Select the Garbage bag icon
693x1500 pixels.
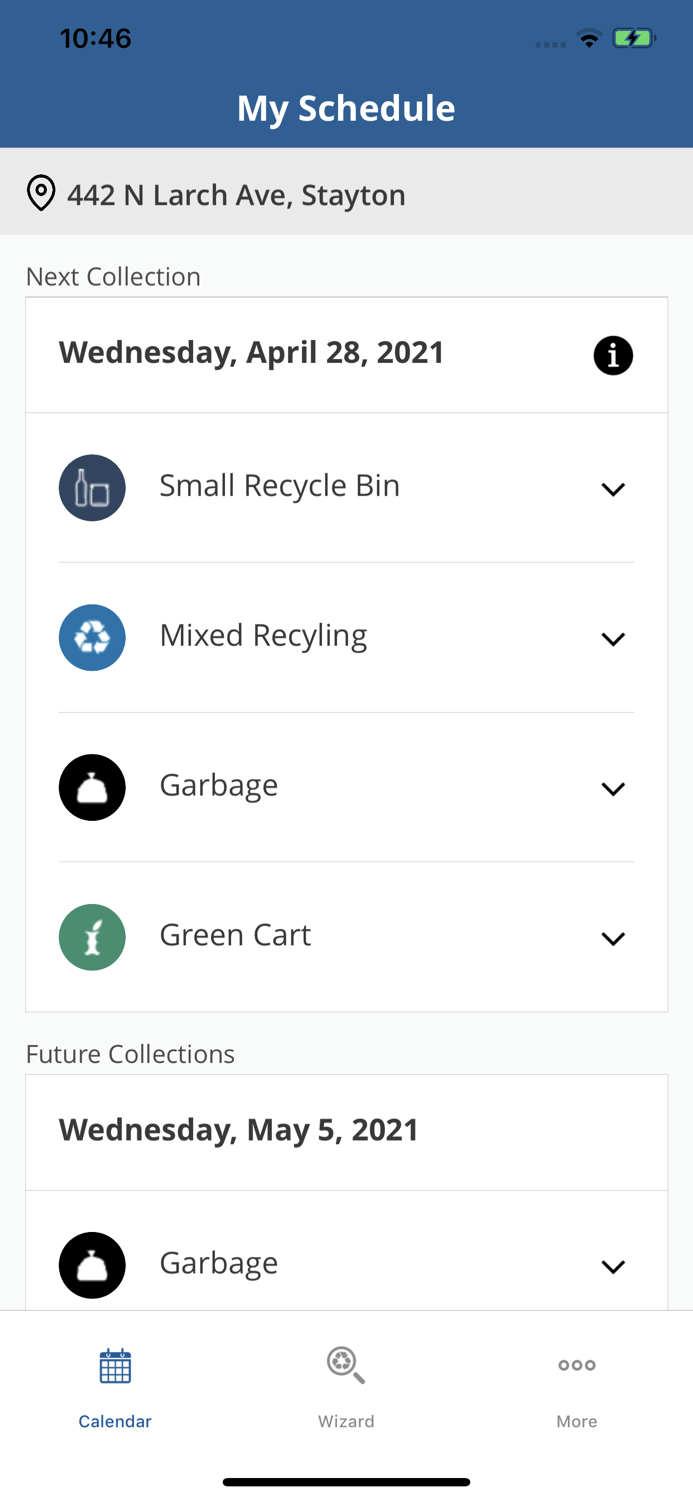[x=92, y=786]
